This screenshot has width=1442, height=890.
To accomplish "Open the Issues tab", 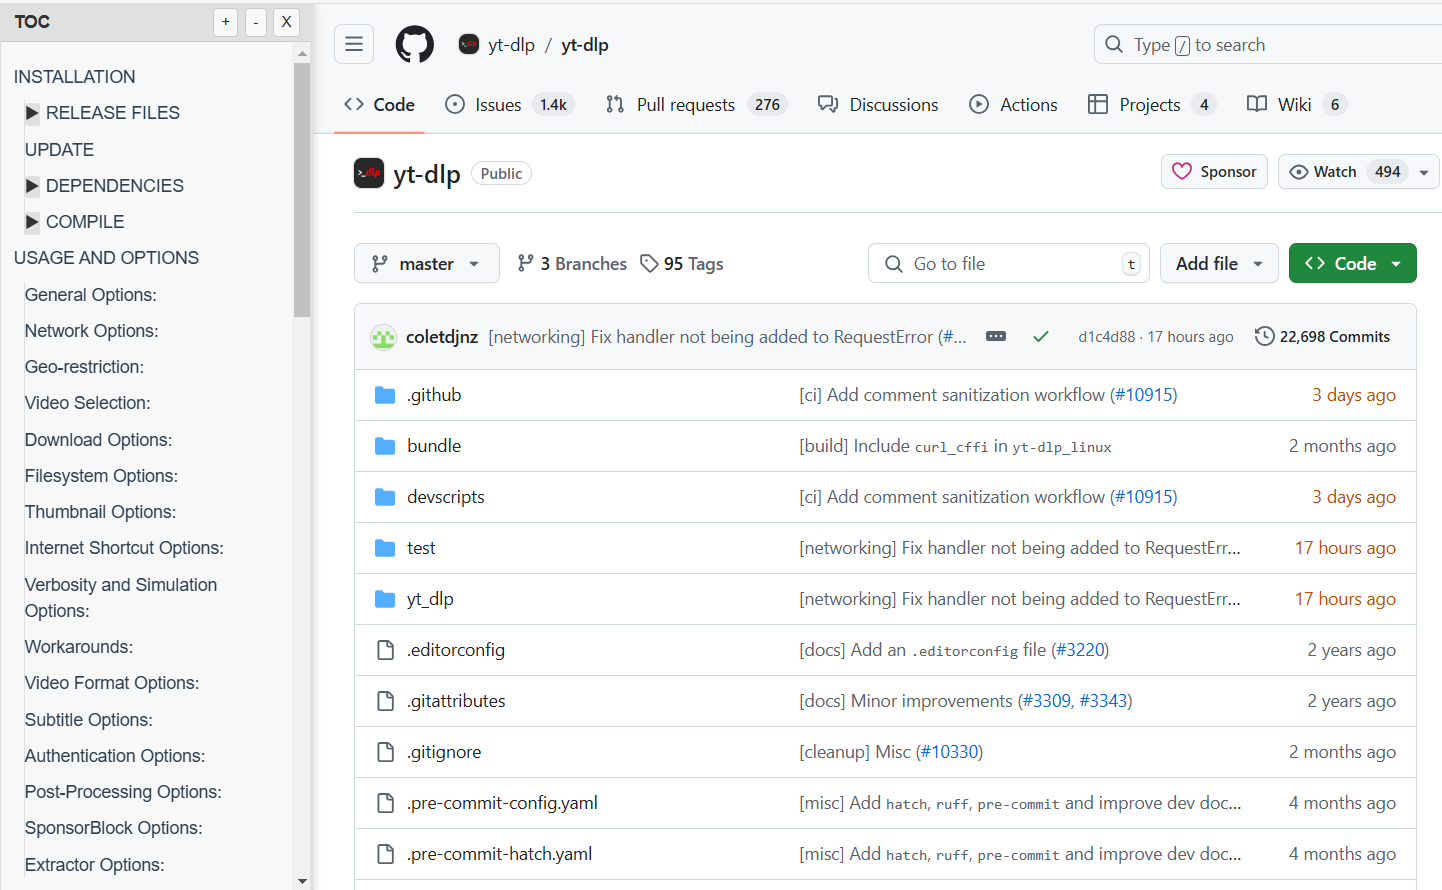I will (x=509, y=105).
